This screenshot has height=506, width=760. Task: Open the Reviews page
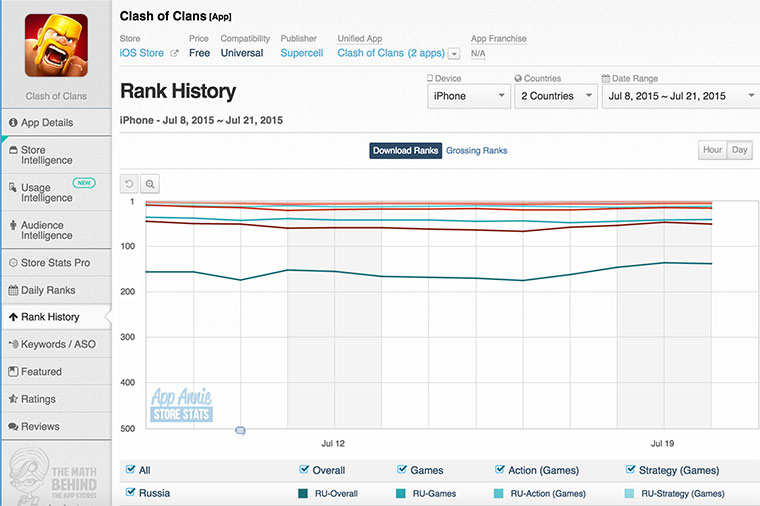56,427
